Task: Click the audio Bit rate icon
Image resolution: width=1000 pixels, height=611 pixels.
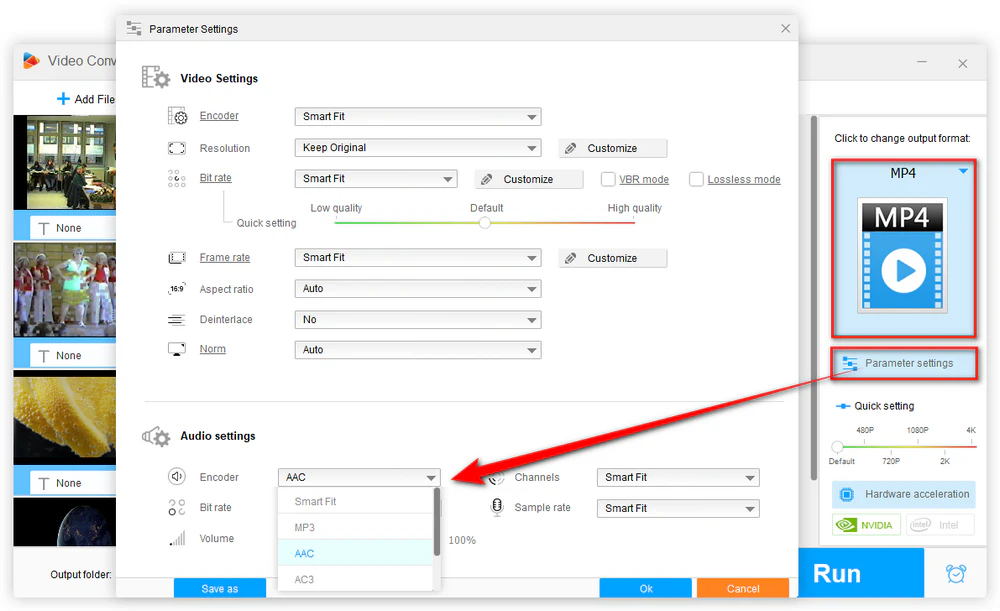Action: [x=177, y=507]
